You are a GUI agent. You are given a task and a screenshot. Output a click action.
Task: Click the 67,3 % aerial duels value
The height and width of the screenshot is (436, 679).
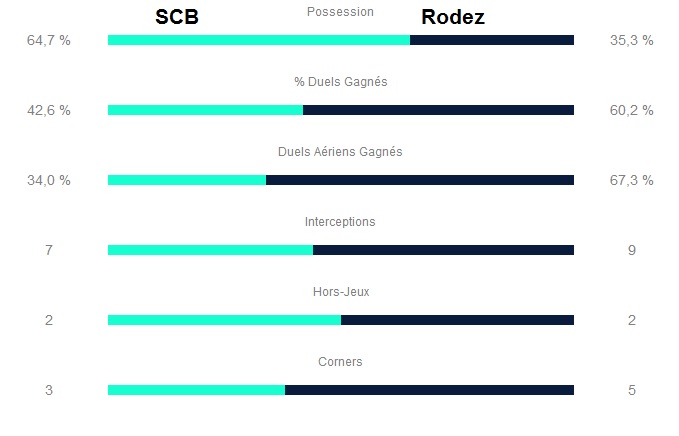click(x=631, y=181)
